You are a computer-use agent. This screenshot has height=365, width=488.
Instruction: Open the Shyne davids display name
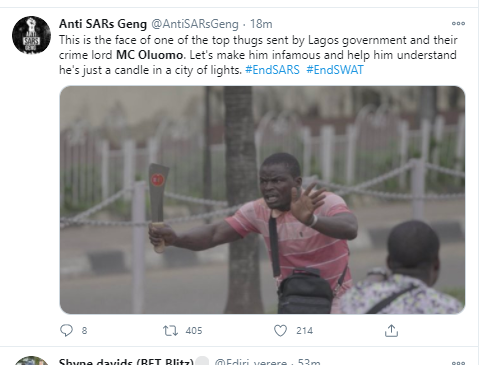[x=126, y=362]
